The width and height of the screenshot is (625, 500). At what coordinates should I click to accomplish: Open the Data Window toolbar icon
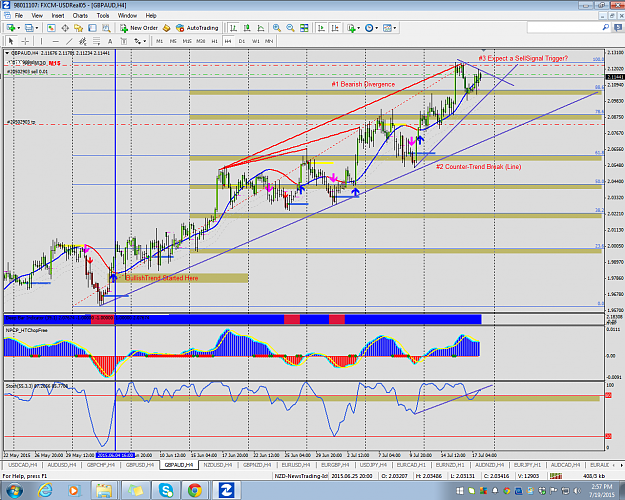(x=65, y=28)
